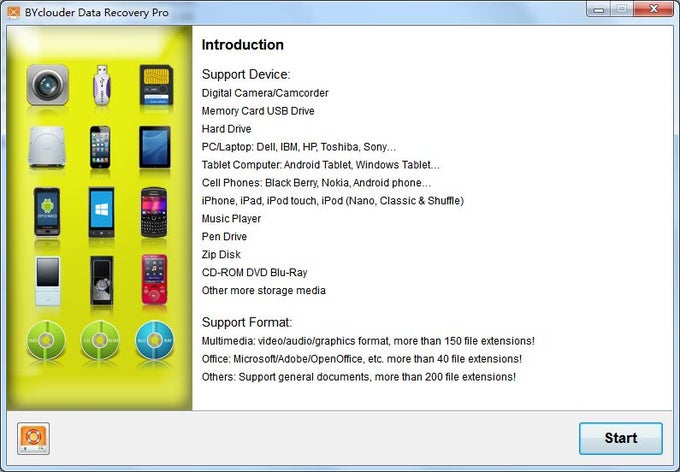This screenshot has height=472, width=680.
Task: Click the "CD-ROM DVD Blu-Ray" line
Action: tap(255, 272)
